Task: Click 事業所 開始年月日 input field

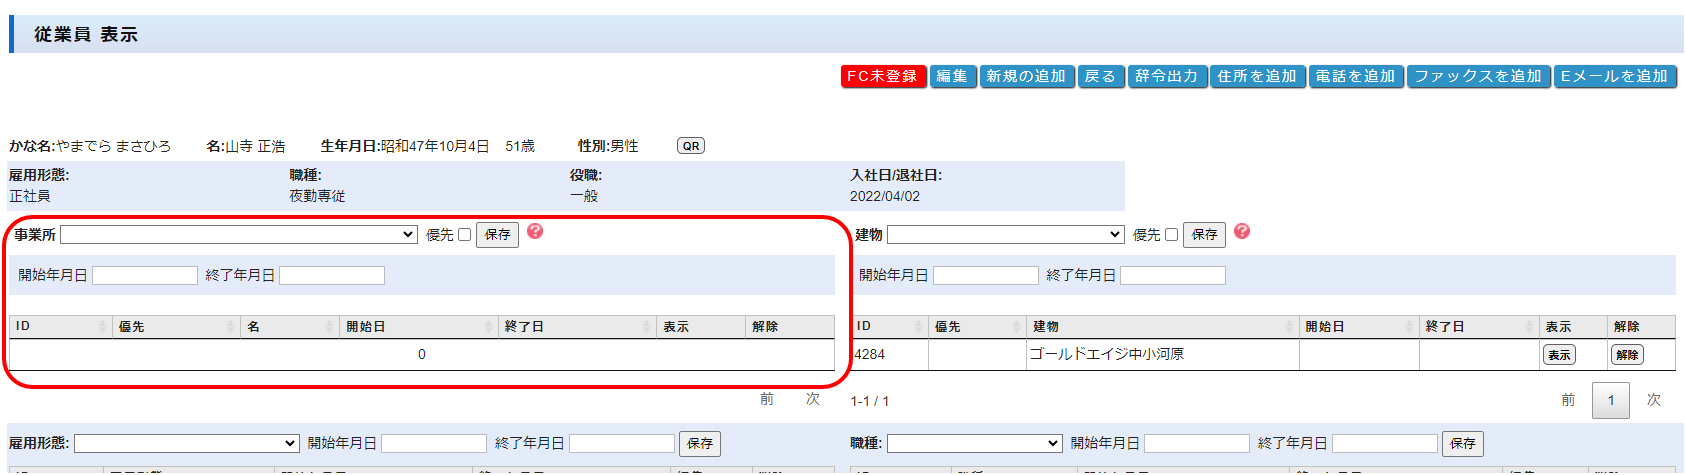Action: (145, 275)
